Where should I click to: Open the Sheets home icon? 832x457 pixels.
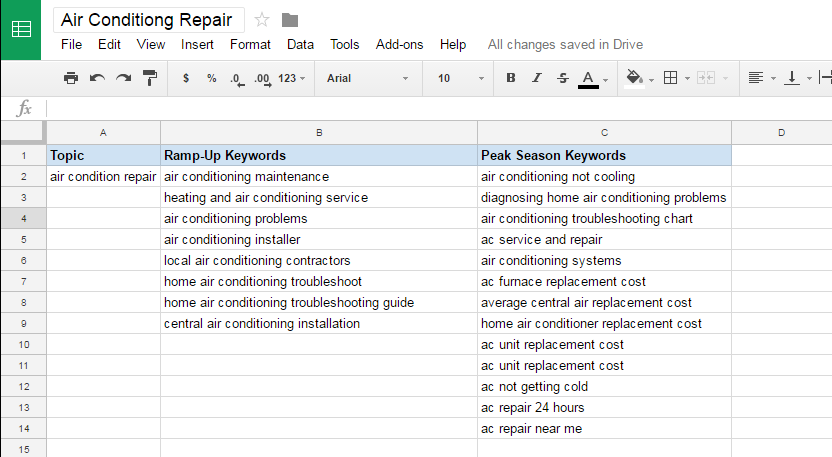click(21, 29)
